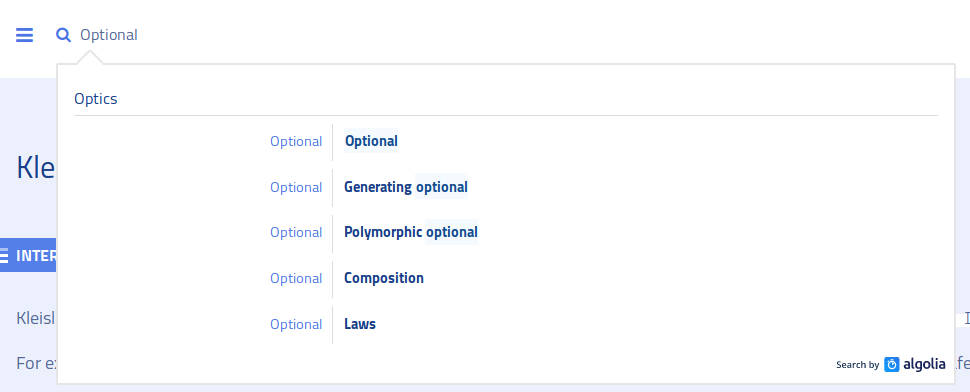Image resolution: width=970 pixels, height=392 pixels.
Task: Select the Polymorphic optional result
Action: 411,232
